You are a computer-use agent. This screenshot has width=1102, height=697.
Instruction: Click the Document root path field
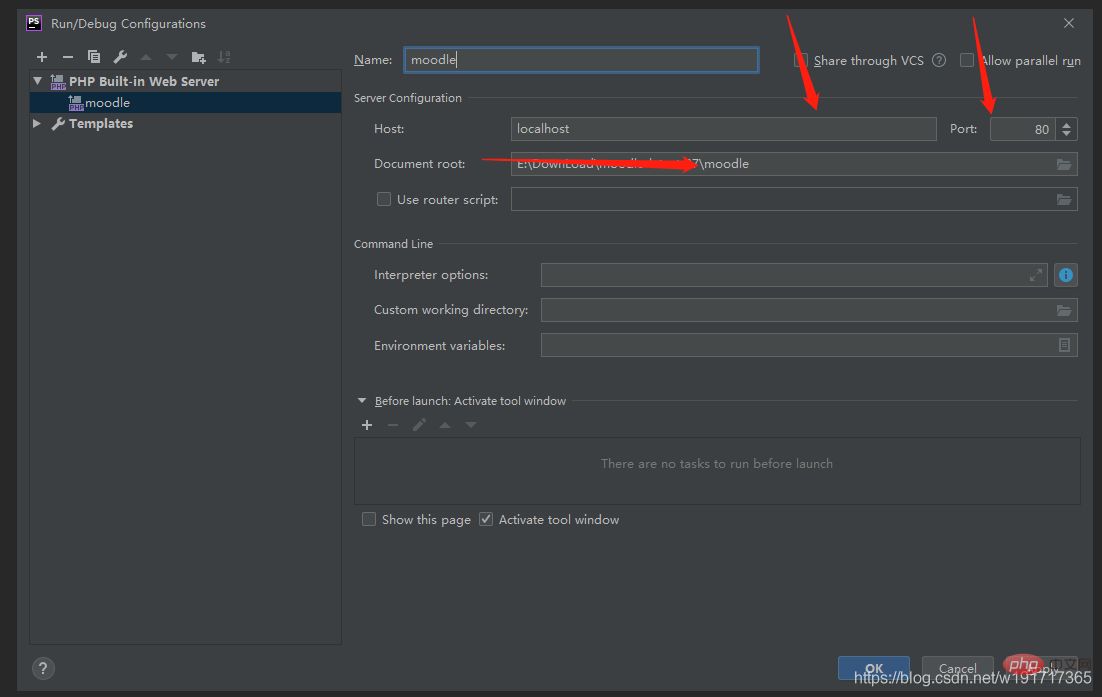782,164
